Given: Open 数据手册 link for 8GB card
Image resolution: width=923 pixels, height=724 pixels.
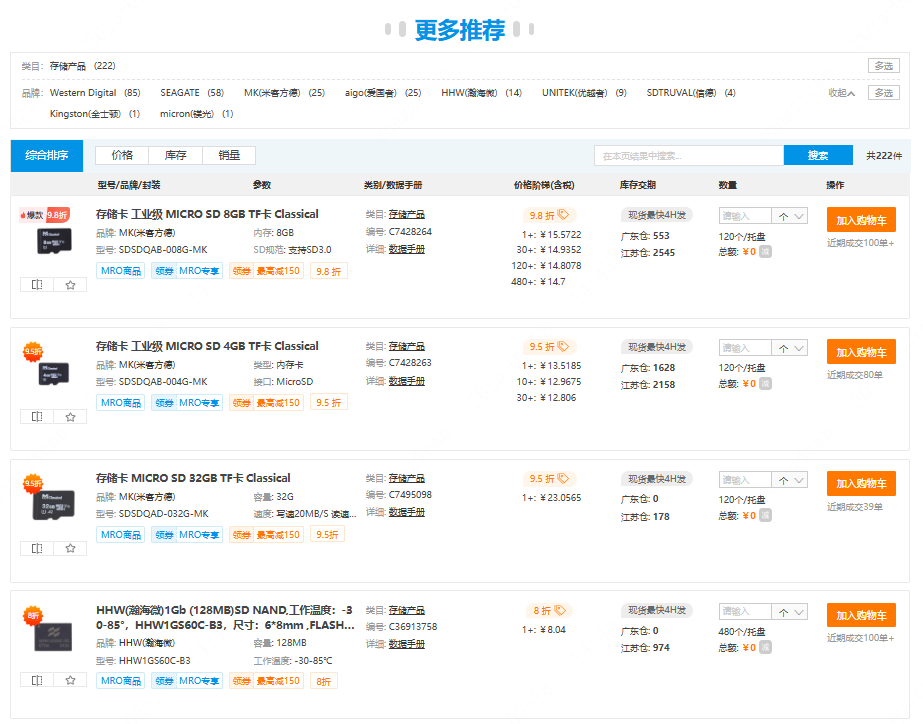Looking at the screenshot, I should (406, 249).
